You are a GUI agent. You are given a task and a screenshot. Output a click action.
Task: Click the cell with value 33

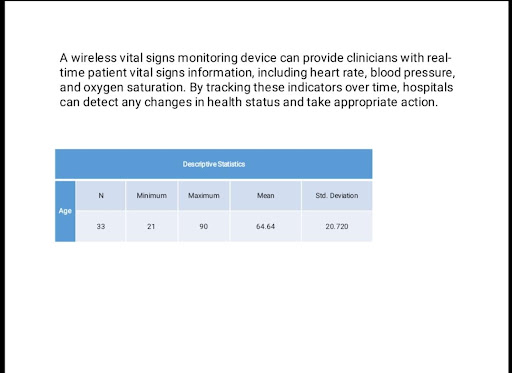click(101, 226)
